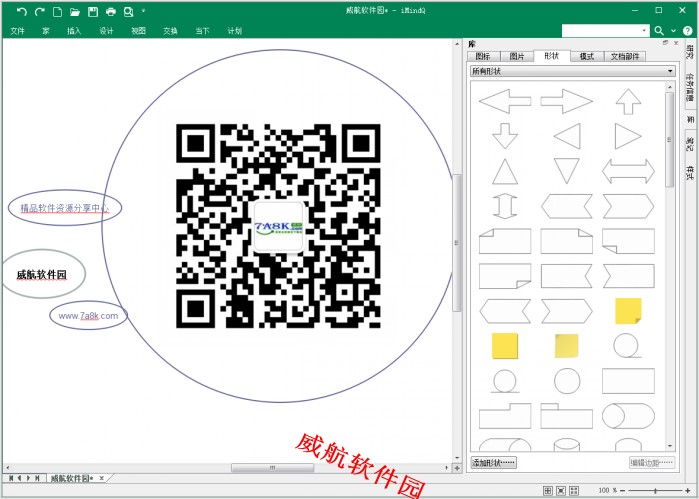The image size is (699, 499).
Task: Click the zoom slider handle
Action: tap(655, 491)
